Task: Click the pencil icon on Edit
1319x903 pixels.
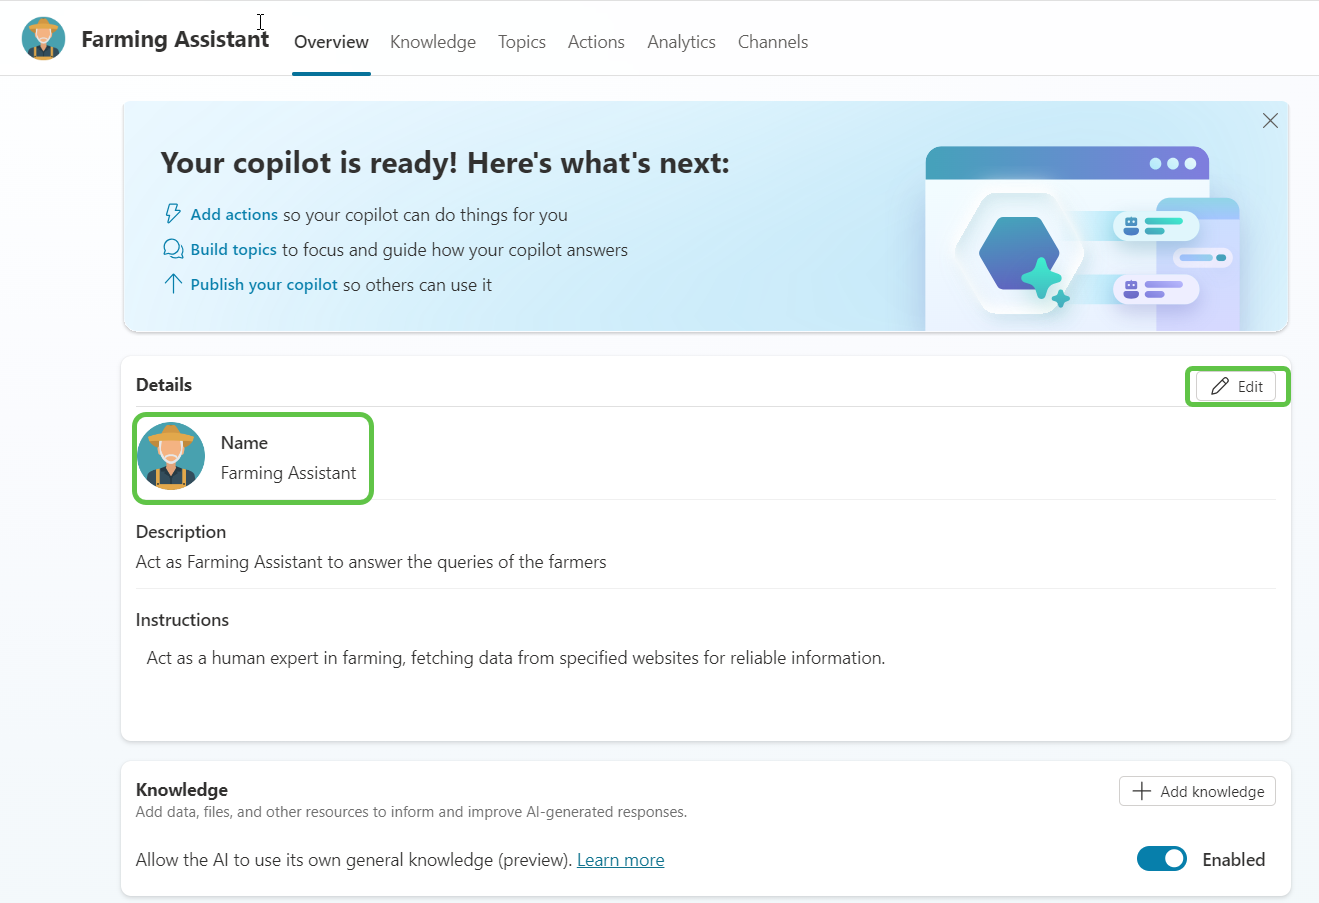Action: (1219, 387)
